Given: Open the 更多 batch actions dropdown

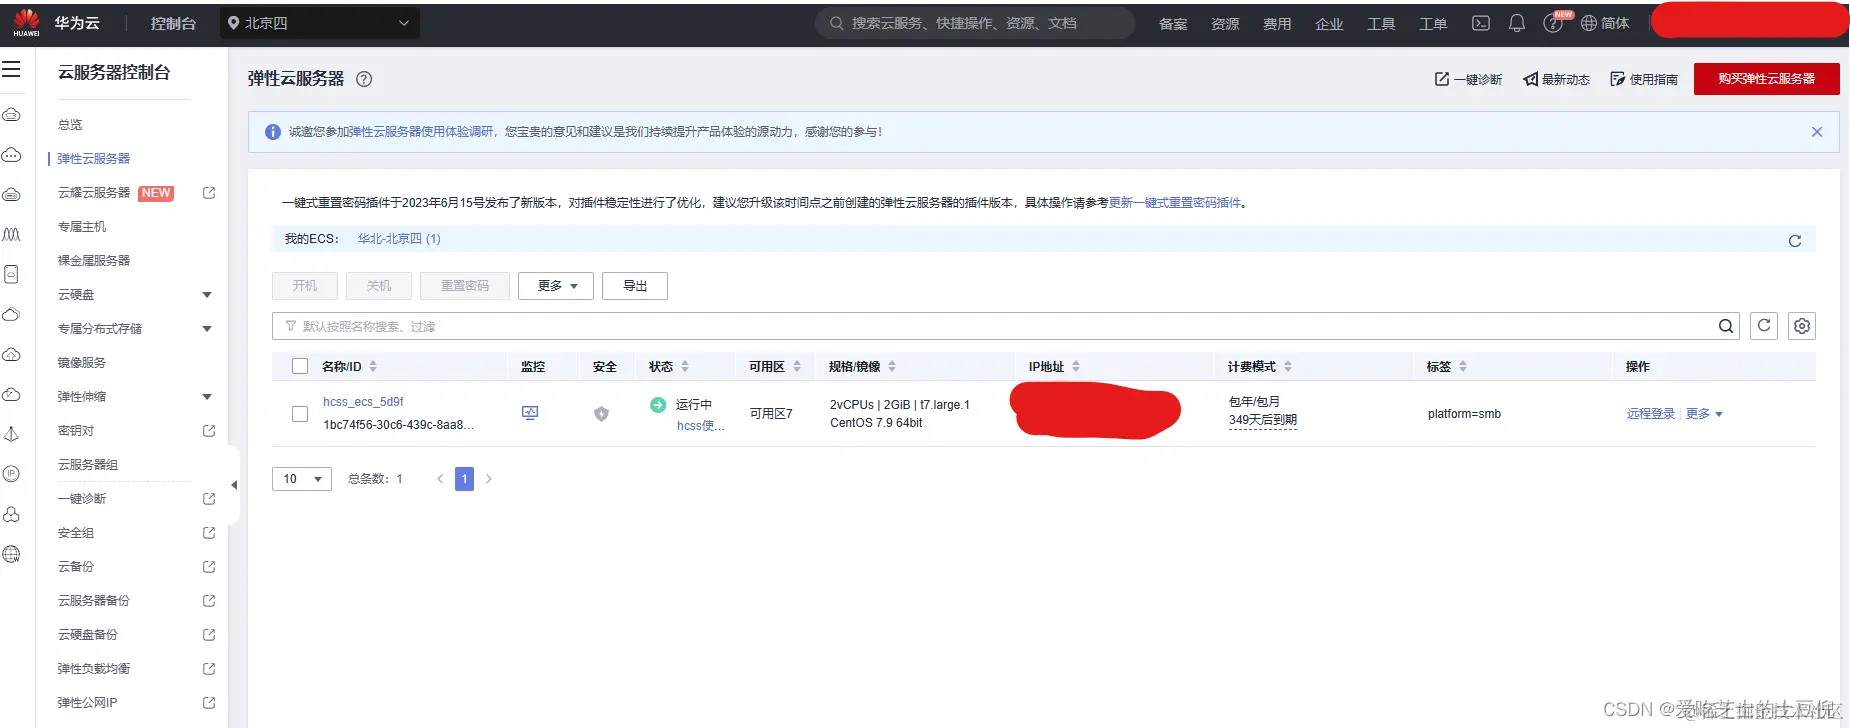Looking at the screenshot, I should (556, 286).
